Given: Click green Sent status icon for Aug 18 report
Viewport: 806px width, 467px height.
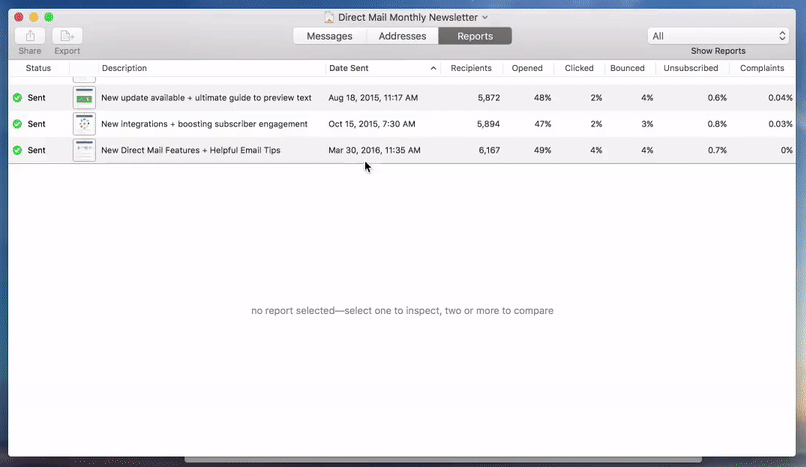Looking at the screenshot, I should [x=17, y=98].
